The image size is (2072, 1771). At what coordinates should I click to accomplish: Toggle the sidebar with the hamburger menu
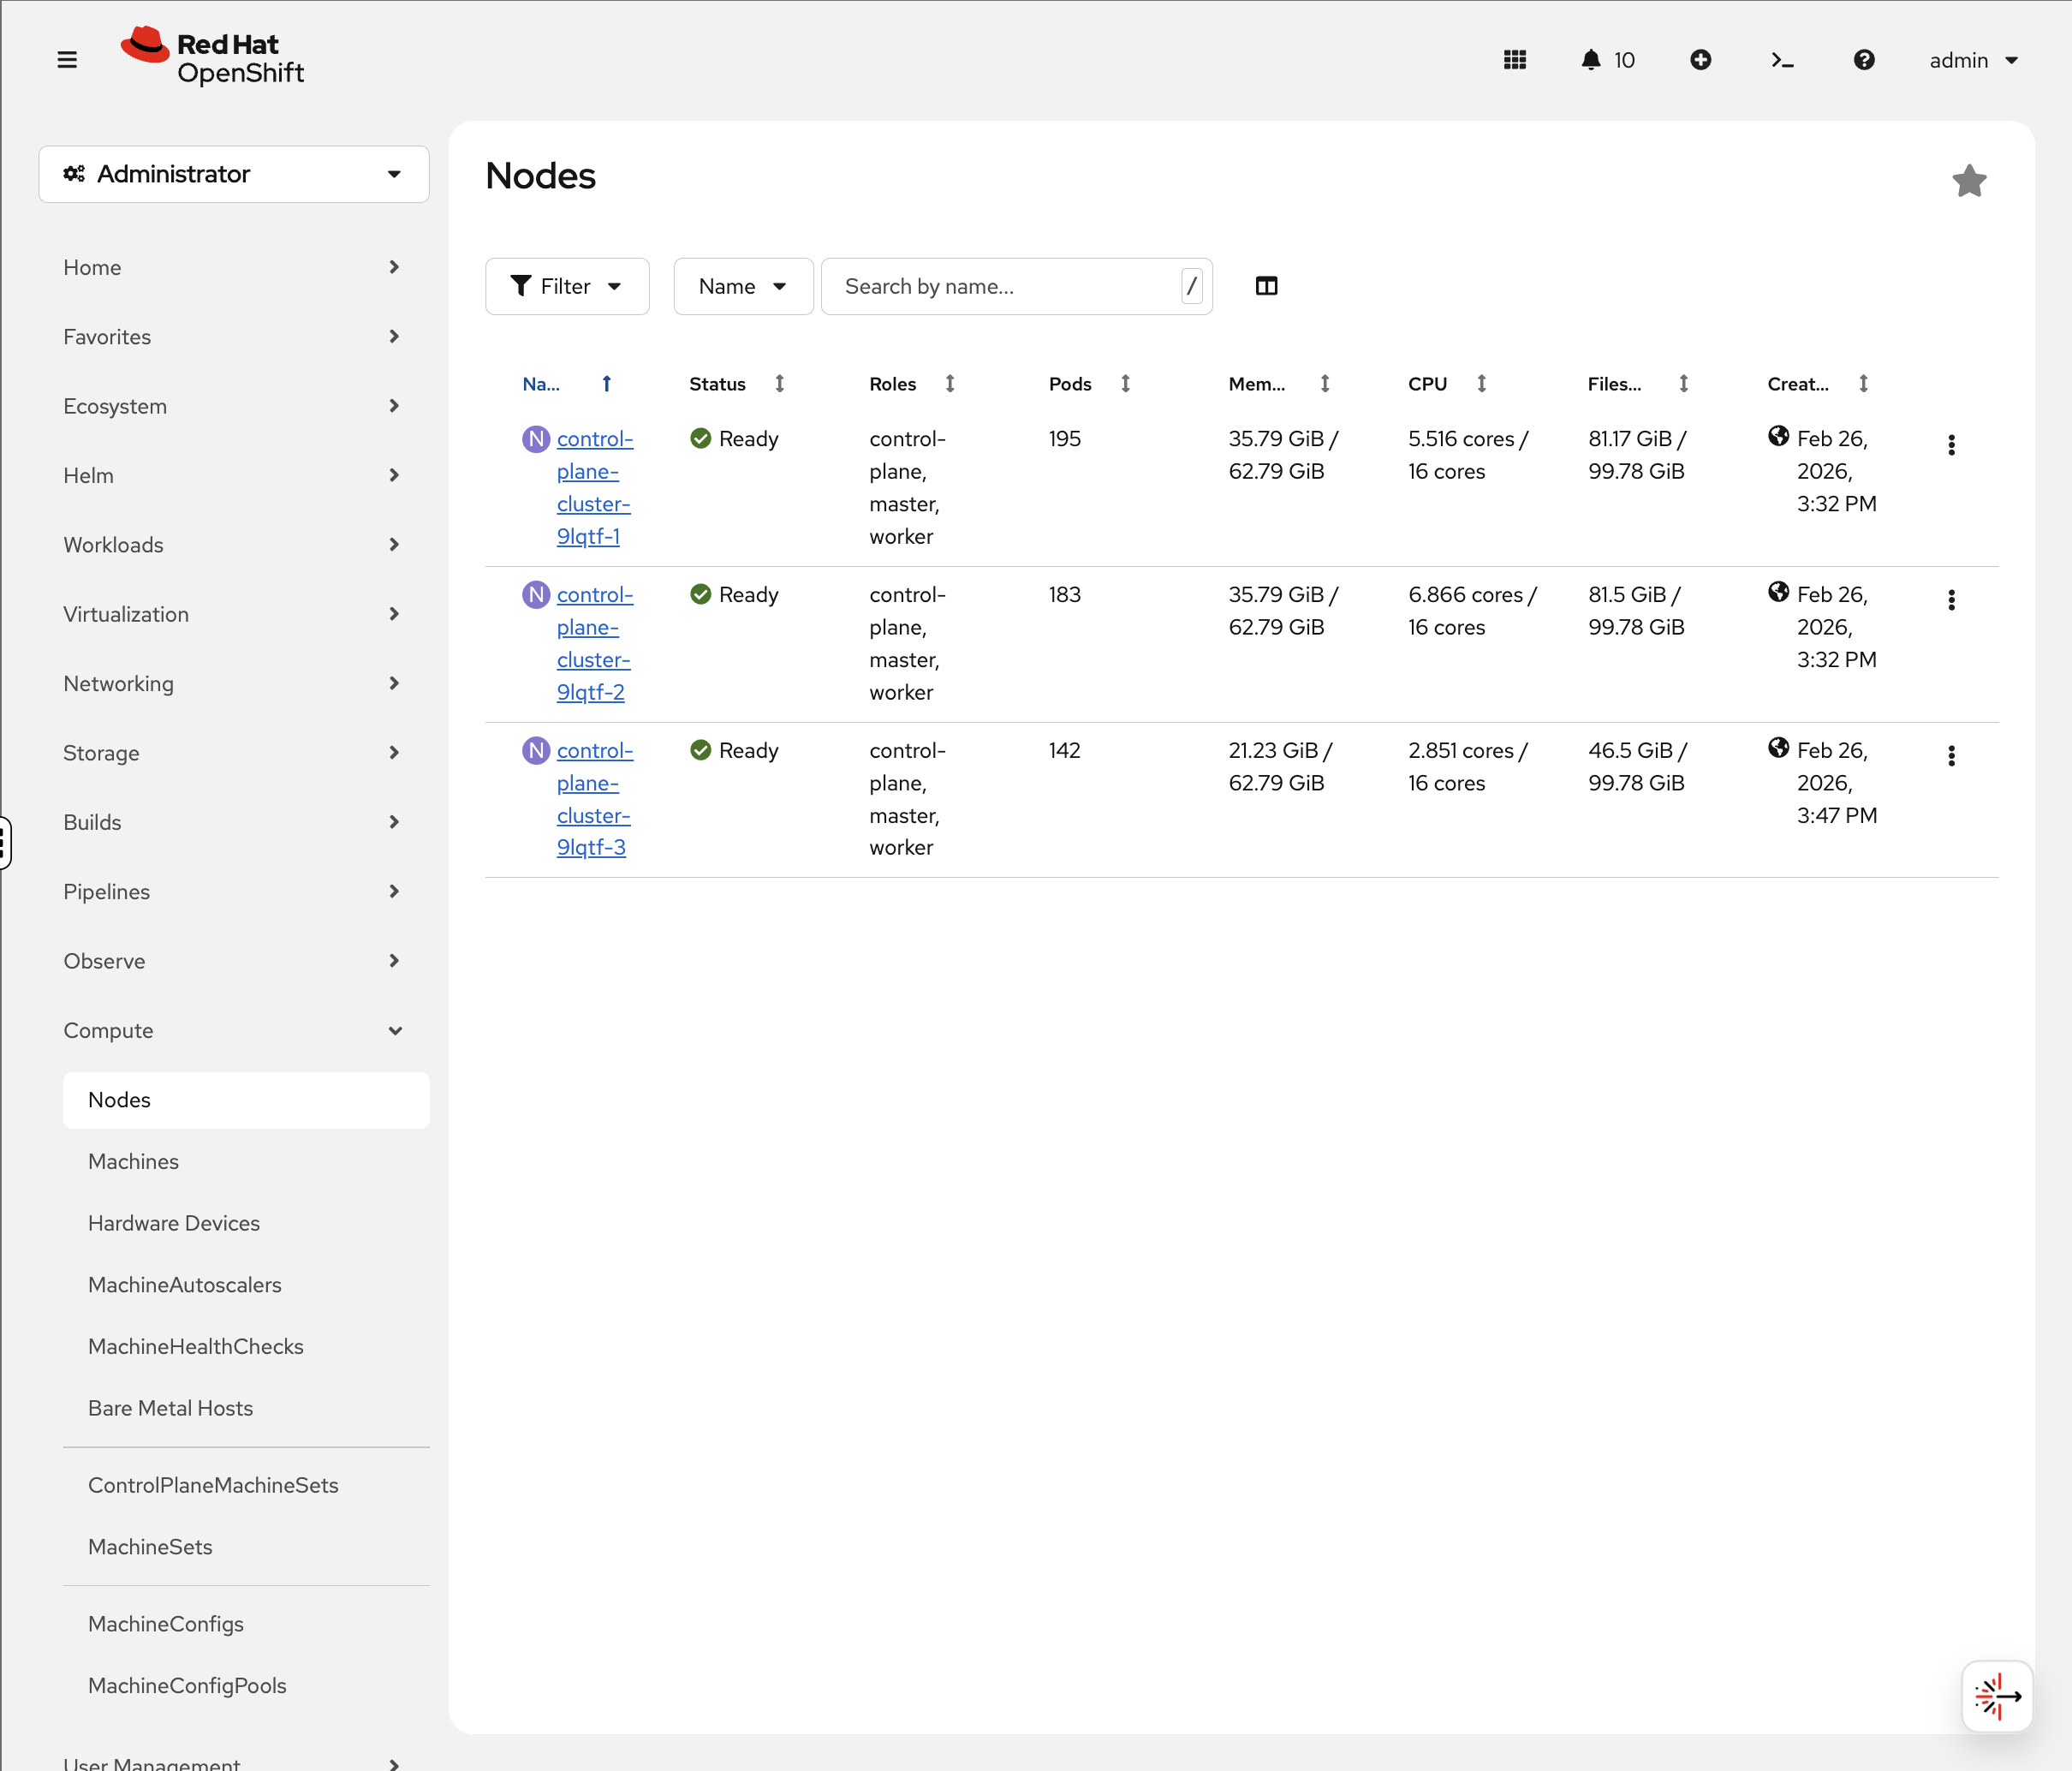(x=67, y=58)
